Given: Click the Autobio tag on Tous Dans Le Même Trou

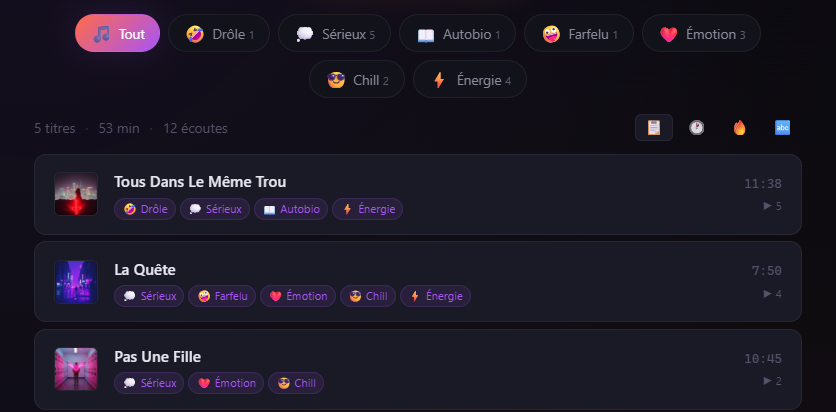Looking at the screenshot, I should pyautogui.click(x=291, y=209).
